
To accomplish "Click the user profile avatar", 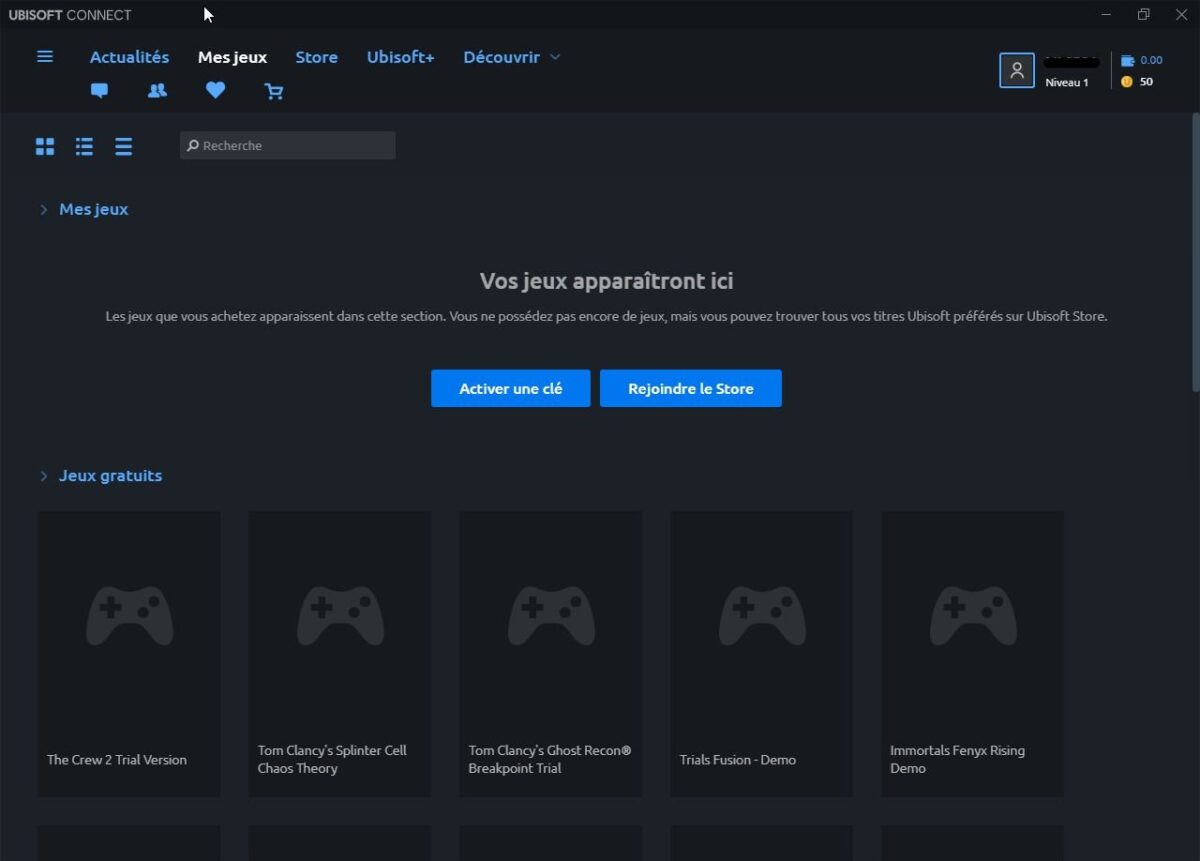I will point(1017,70).
